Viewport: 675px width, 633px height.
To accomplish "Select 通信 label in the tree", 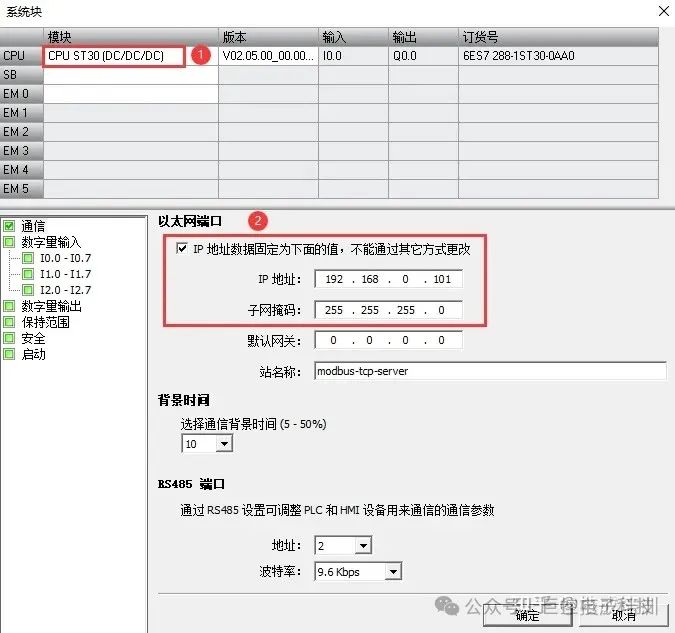I will 33,226.
